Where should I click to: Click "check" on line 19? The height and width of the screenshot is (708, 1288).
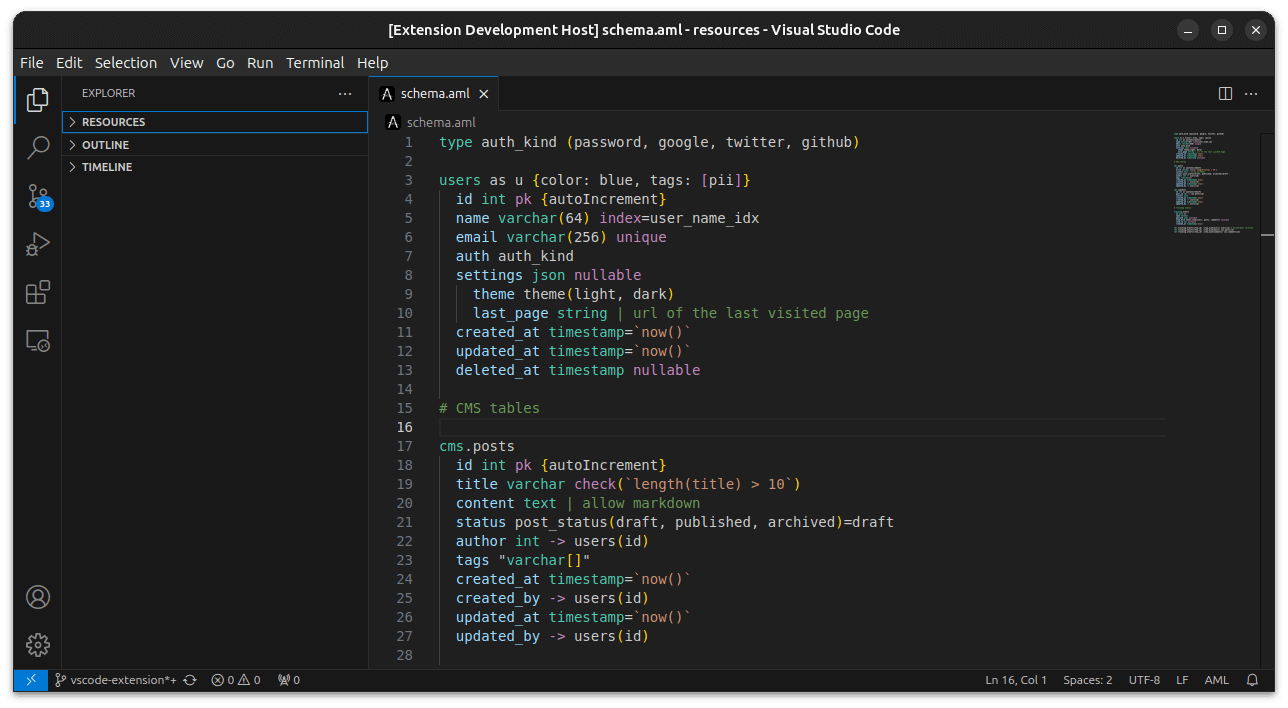[x=595, y=484]
